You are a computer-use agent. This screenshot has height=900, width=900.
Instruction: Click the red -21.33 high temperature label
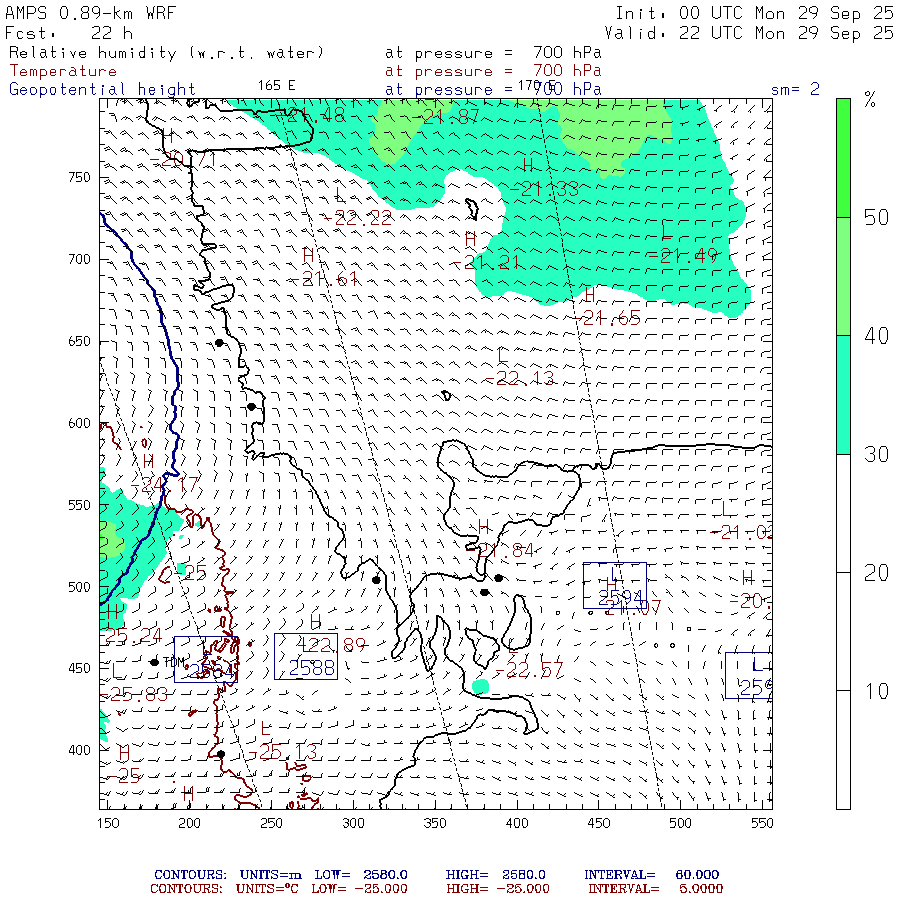click(x=550, y=188)
